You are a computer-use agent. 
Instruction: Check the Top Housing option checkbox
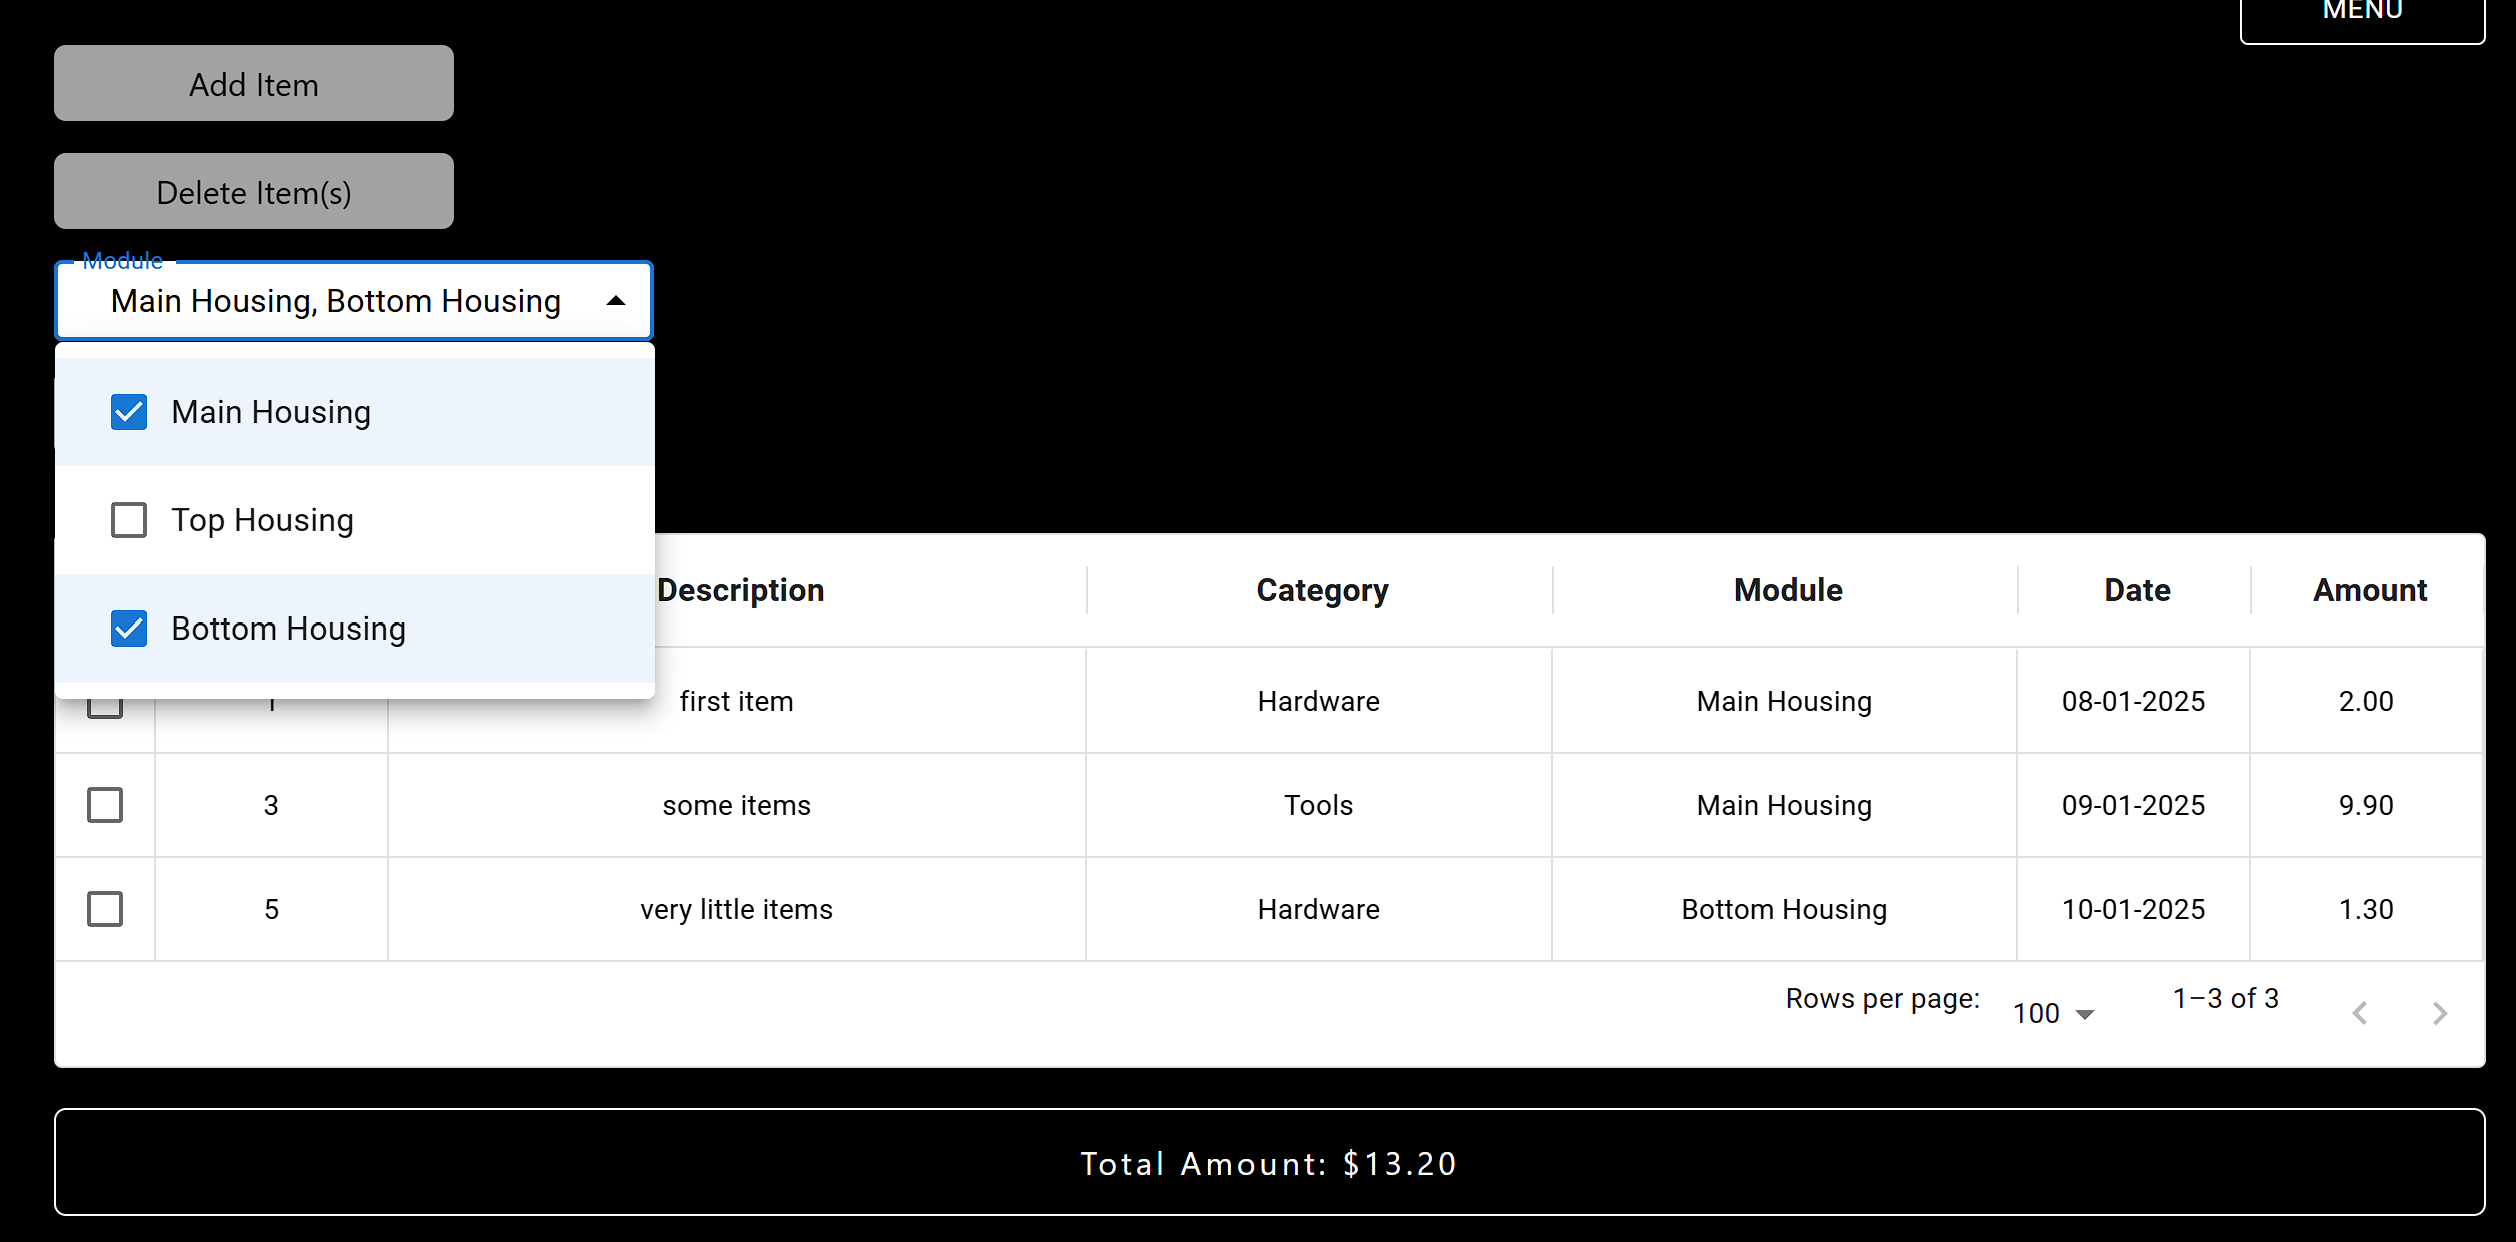pos(129,520)
